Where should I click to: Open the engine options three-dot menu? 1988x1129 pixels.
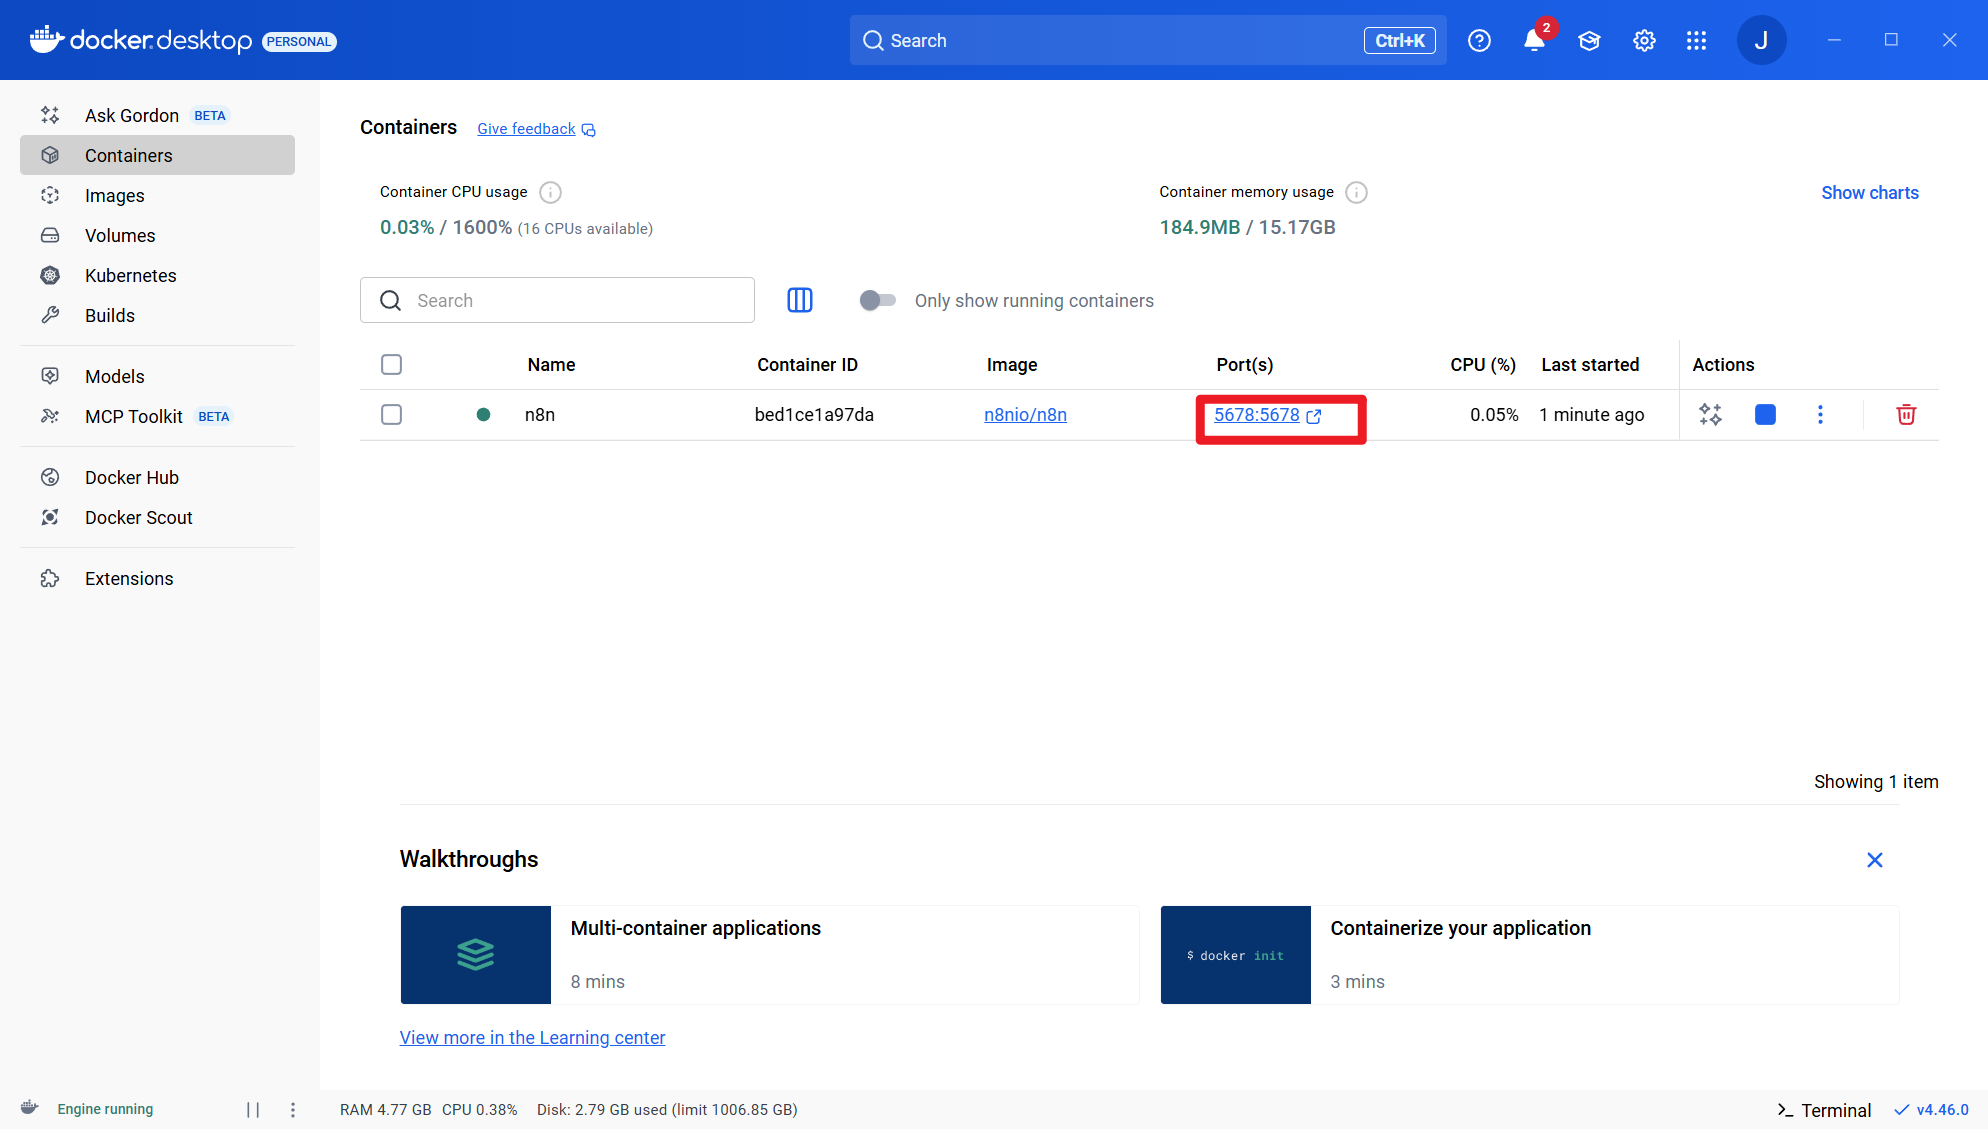(293, 1109)
